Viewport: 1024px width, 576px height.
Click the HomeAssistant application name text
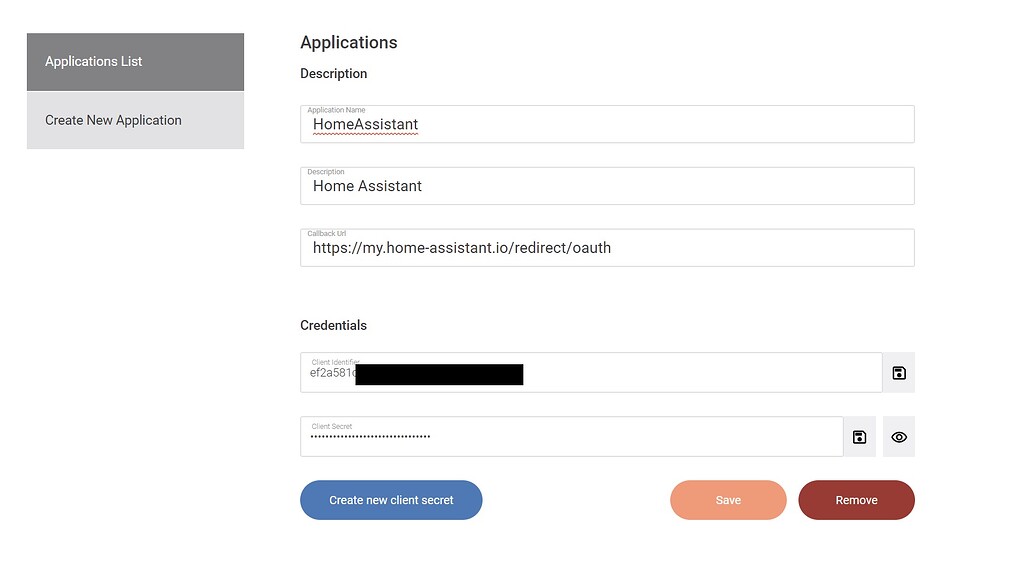365,124
